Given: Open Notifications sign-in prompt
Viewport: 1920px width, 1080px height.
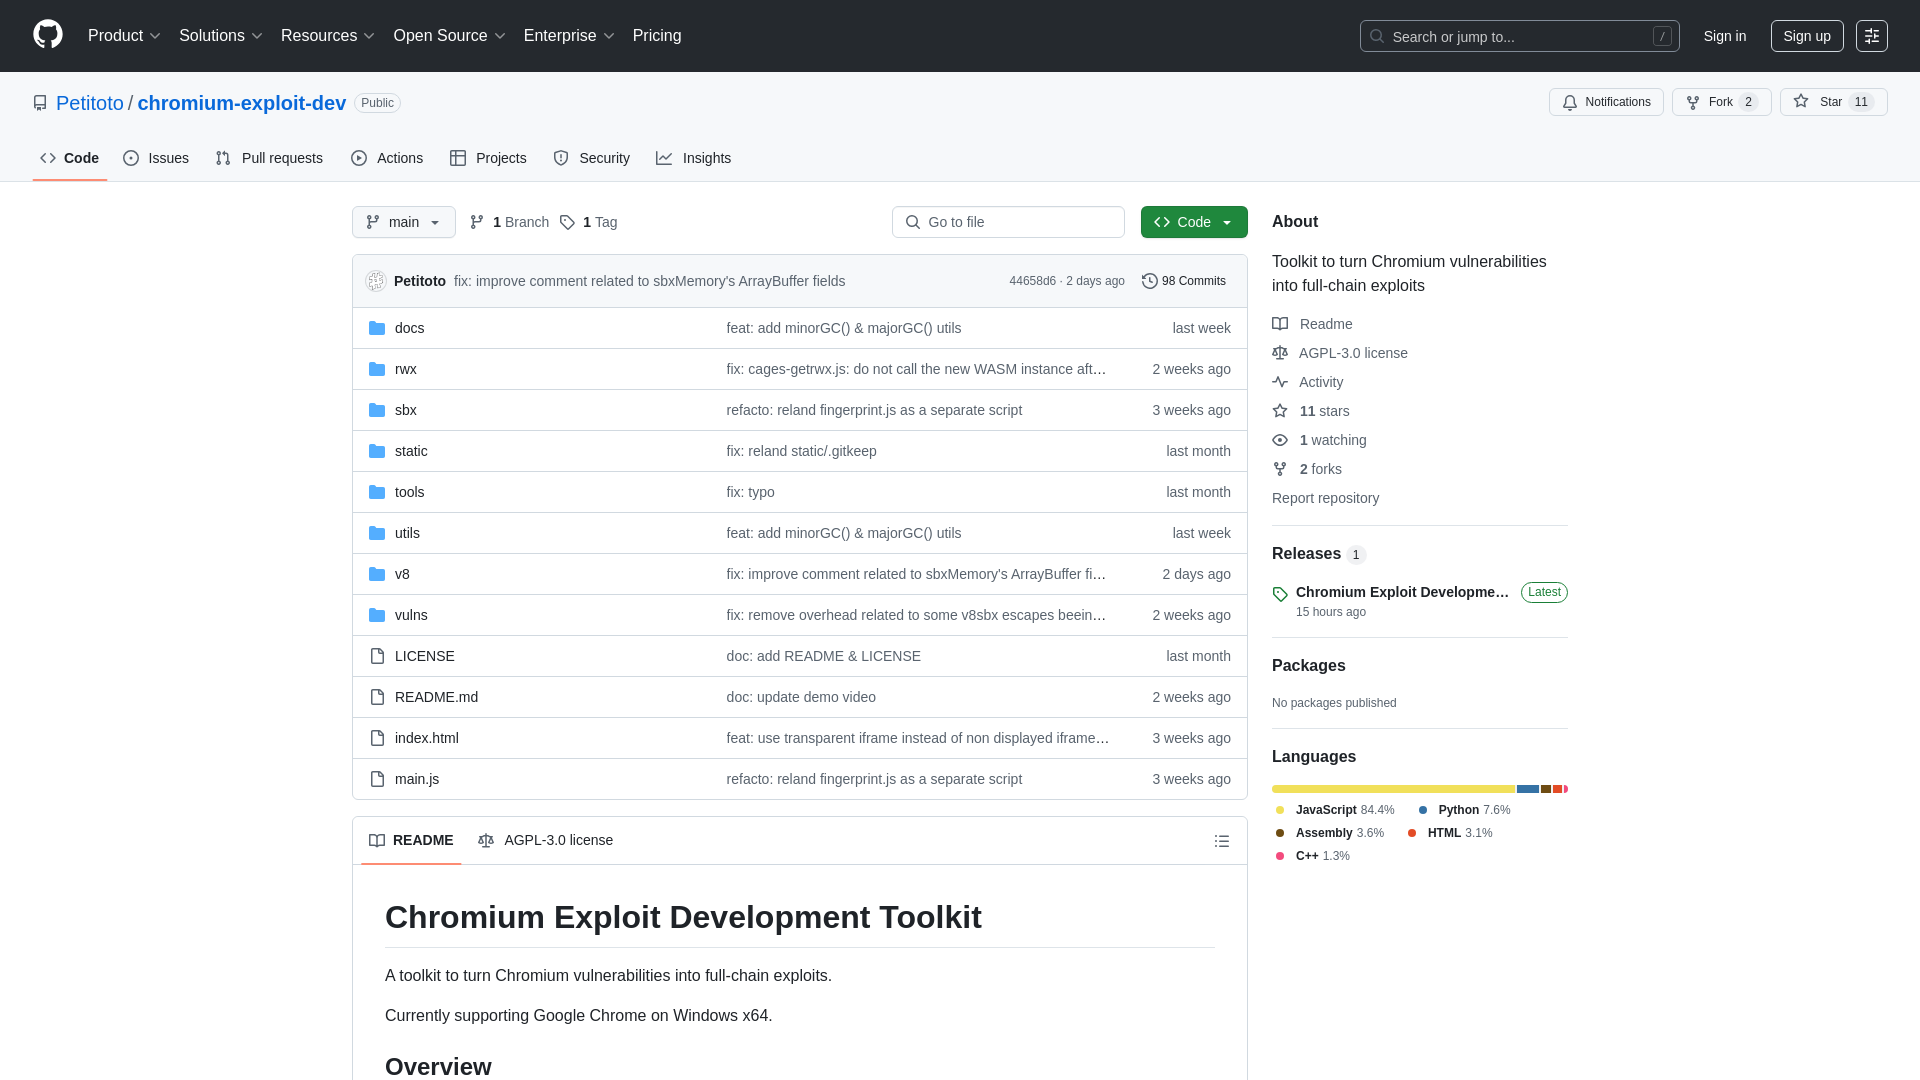Looking at the screenshot, I should tap(1606, 102).
